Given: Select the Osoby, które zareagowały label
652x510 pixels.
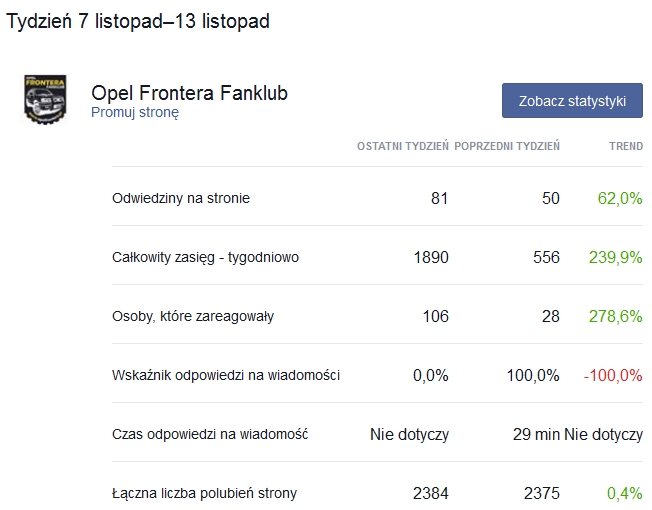Looking at the screenshot, I should (193, 316).
